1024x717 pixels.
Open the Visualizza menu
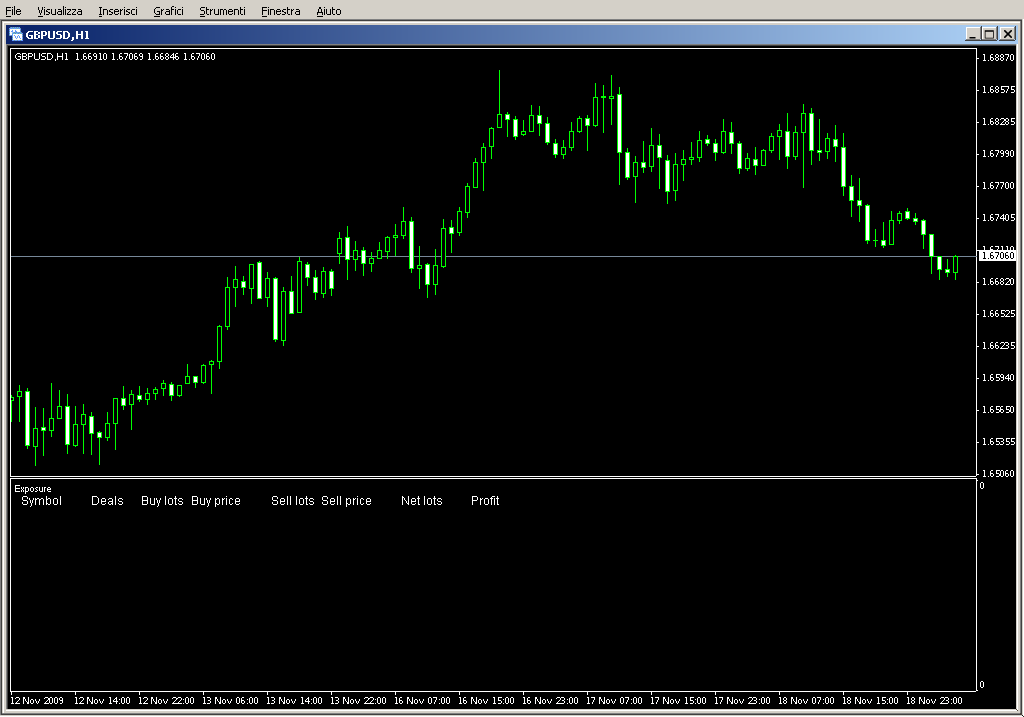pyautogui.click(x=60, y=11)
